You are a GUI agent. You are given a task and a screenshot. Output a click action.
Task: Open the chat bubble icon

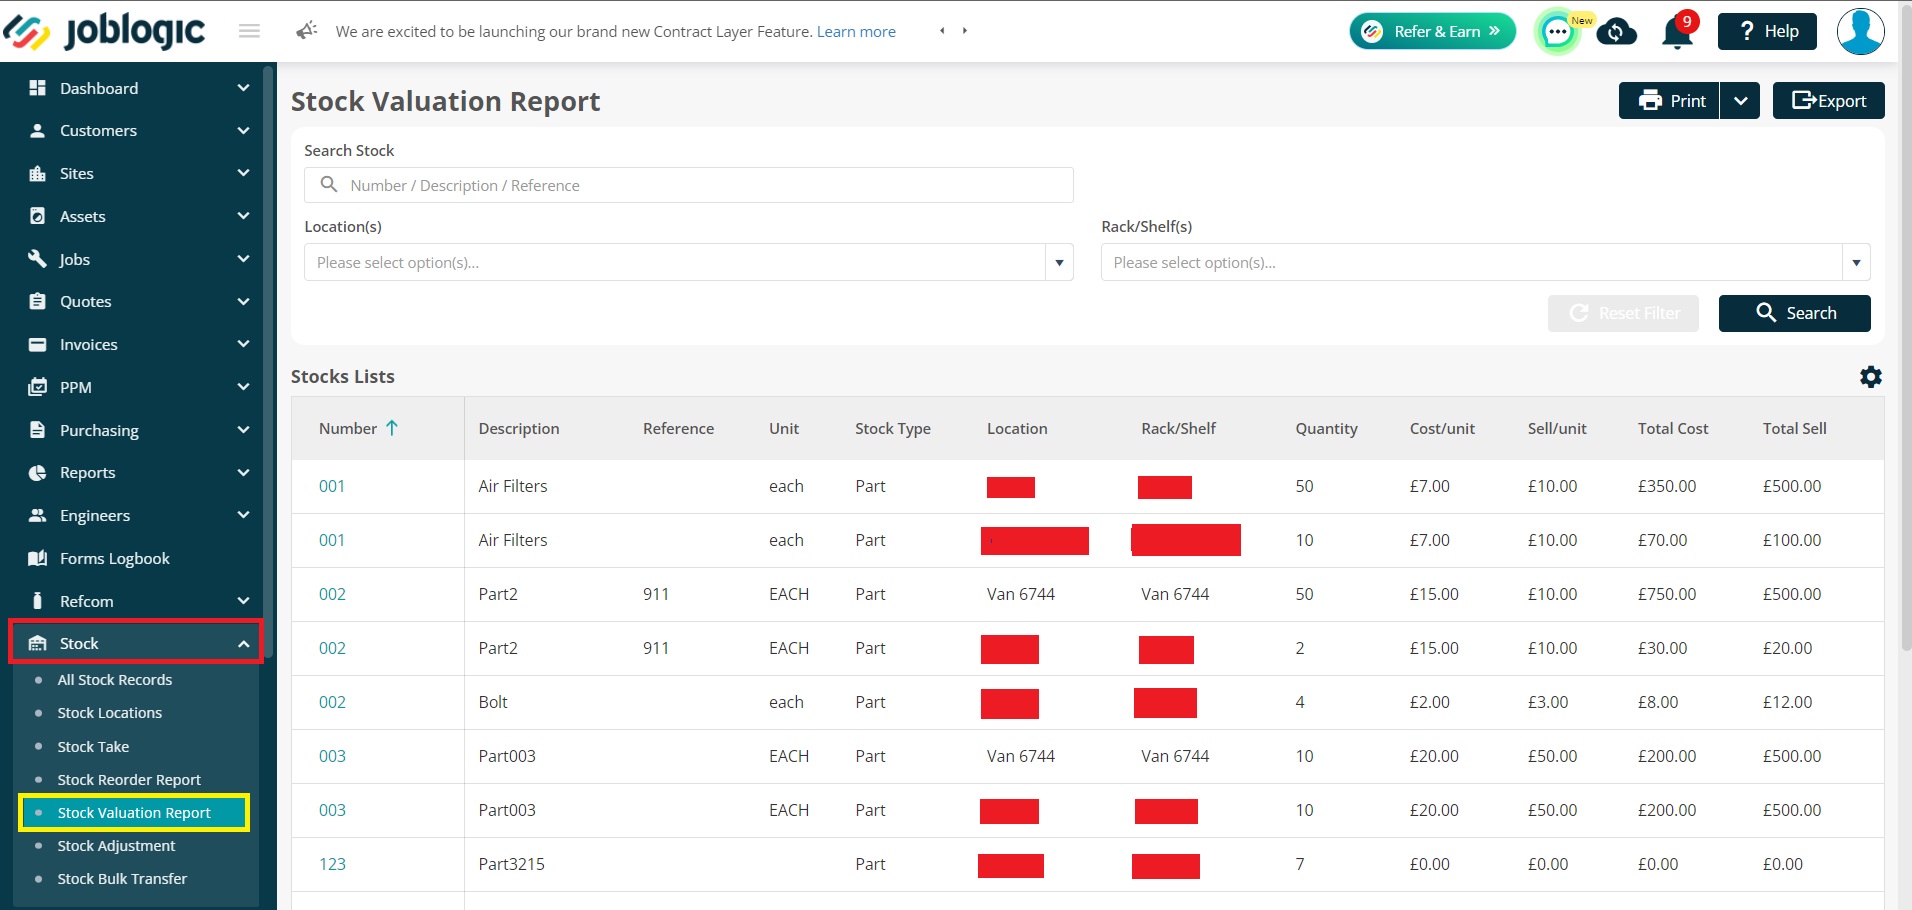(x=1557, y=33)
